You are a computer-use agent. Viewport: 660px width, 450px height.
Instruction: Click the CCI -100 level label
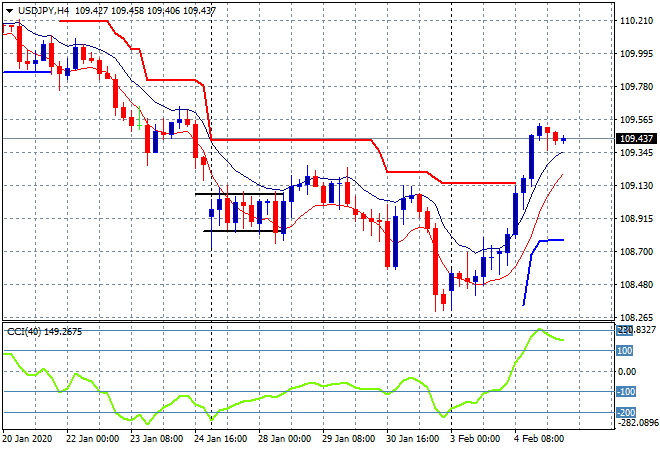coord(626,392)
